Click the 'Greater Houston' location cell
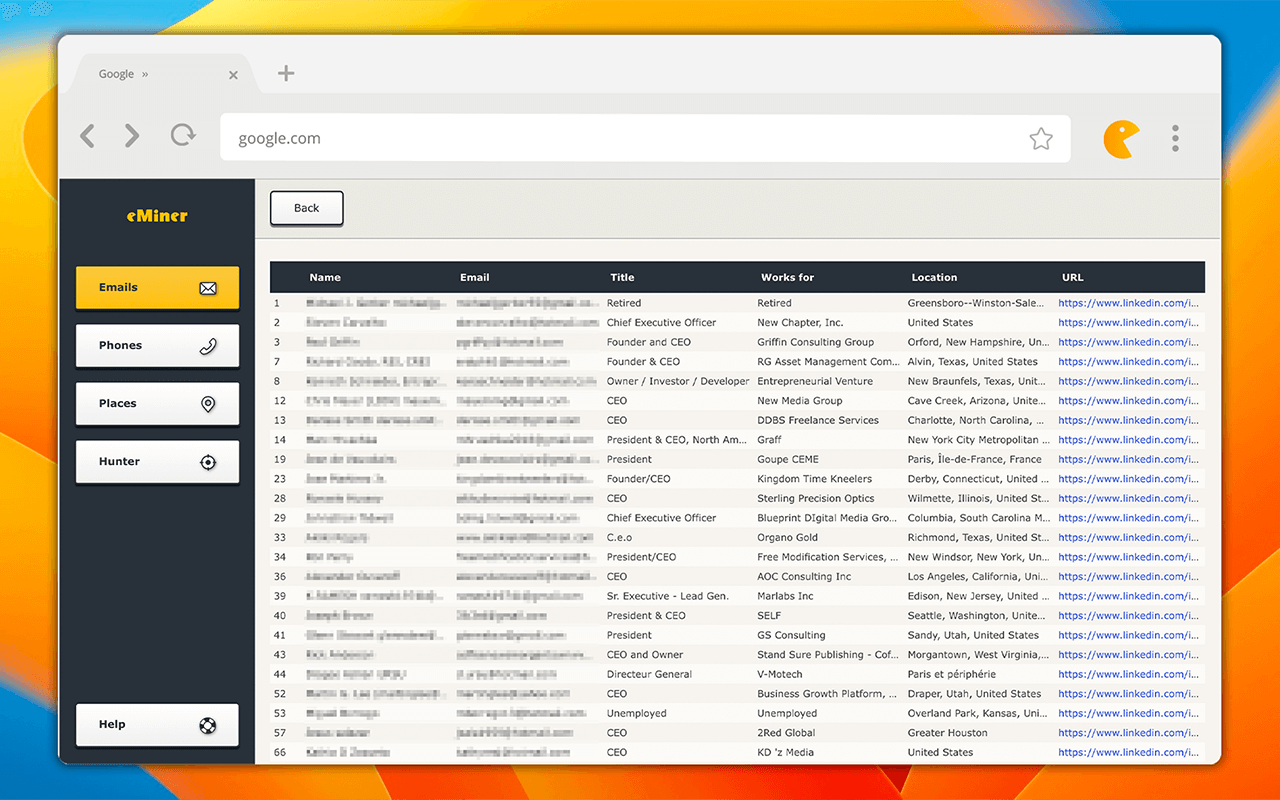The width and height of the screenshot is (1280, 800). coord(947,733)
